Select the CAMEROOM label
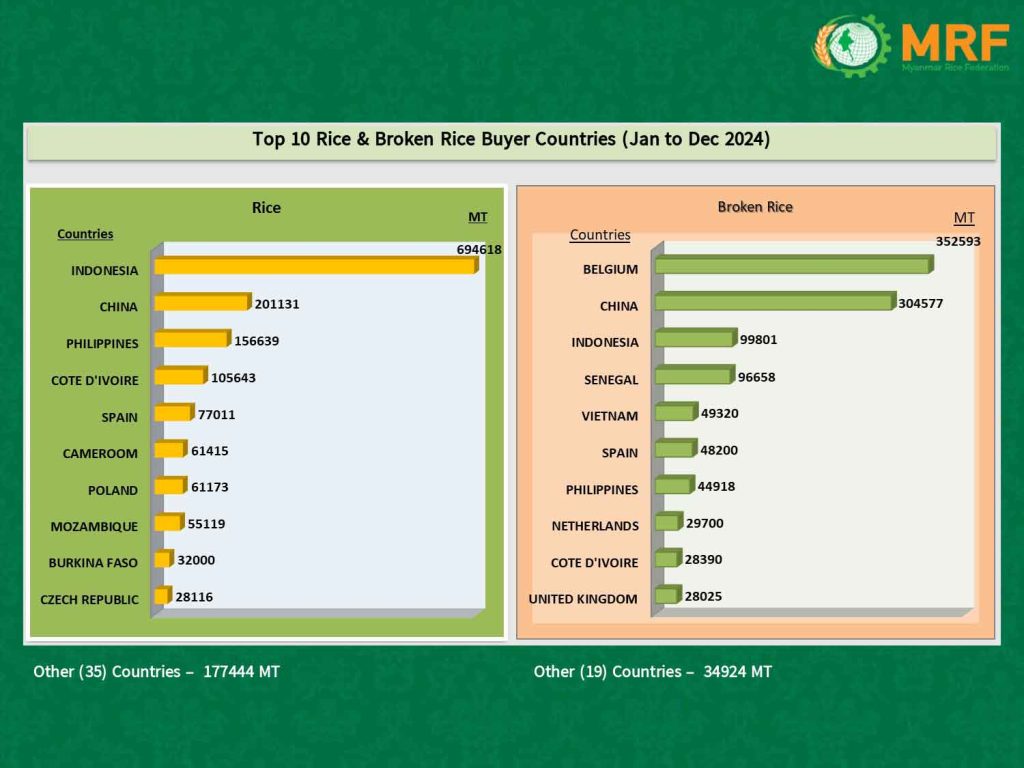Viewport: 1024px width, 768px height. pyautogui.click(x=100, y=453)
